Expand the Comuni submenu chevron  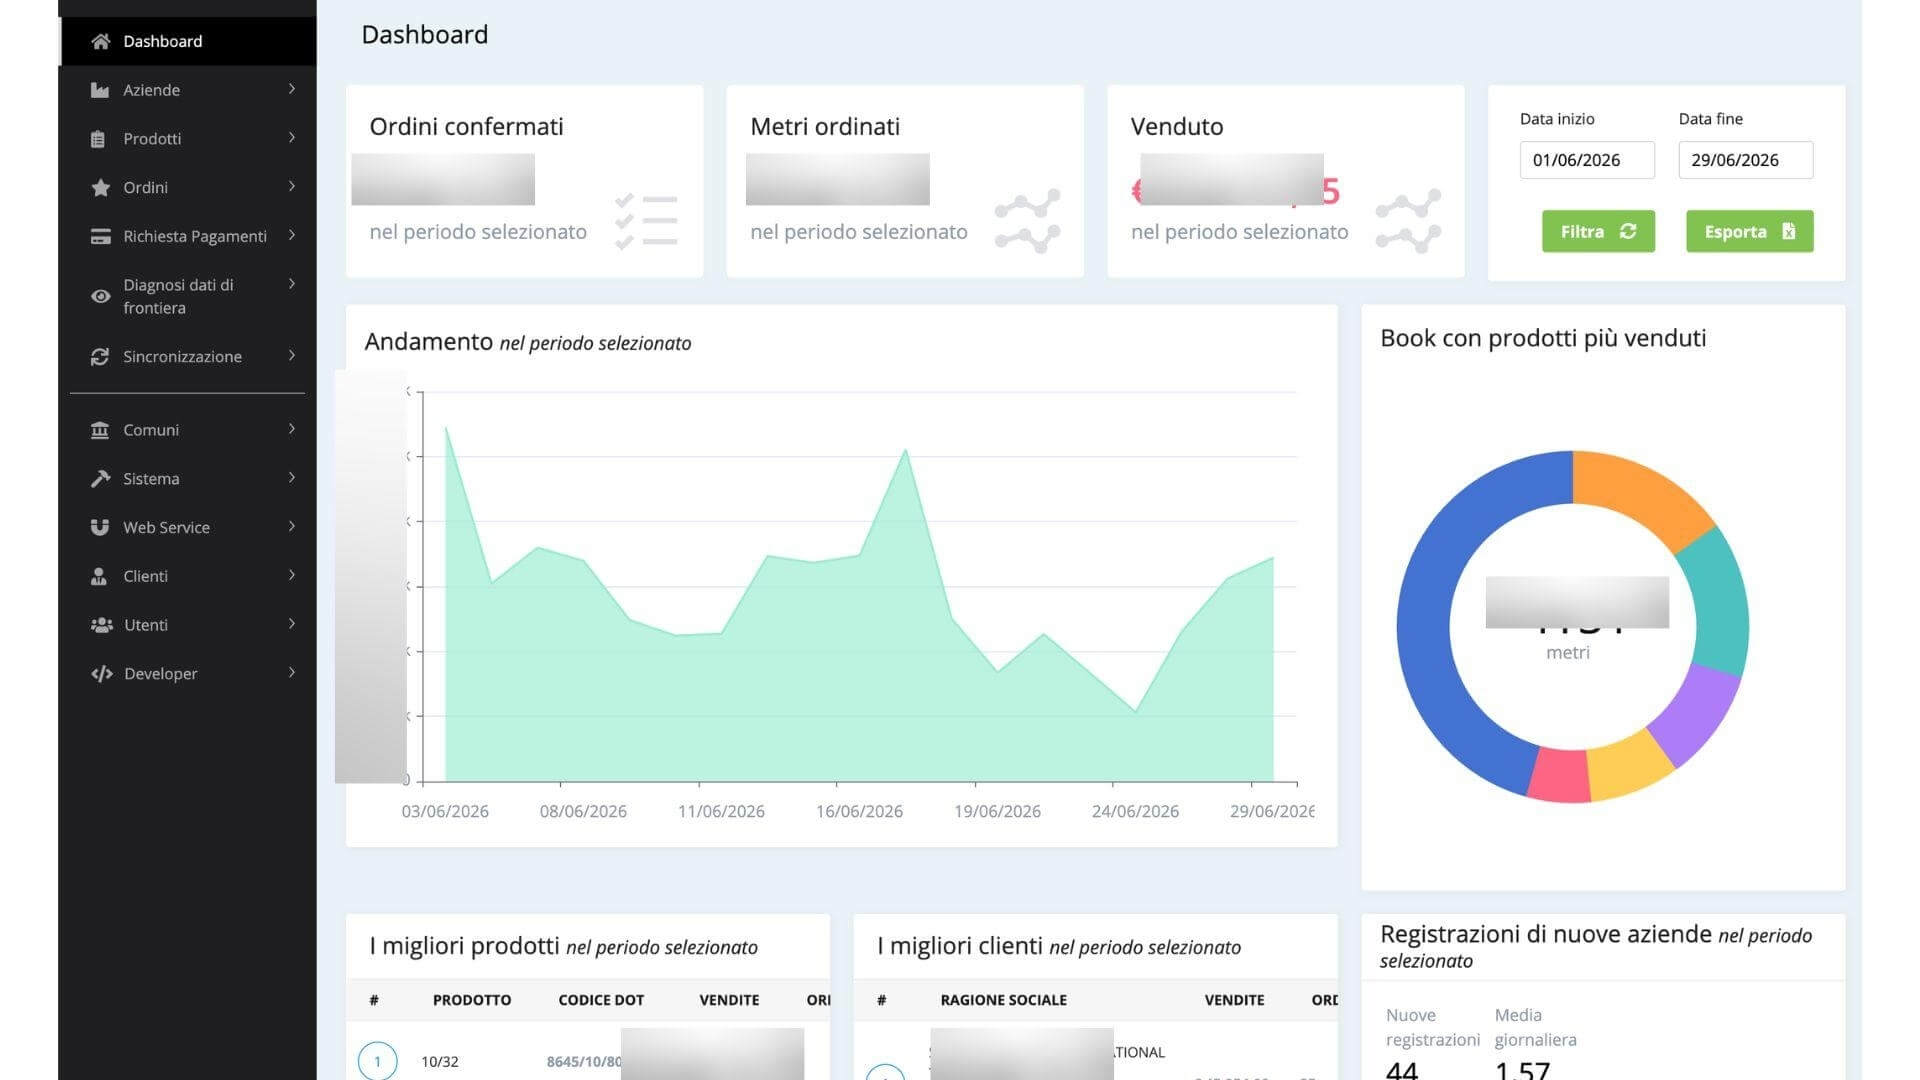pyautogui.click(x=292, y=429)
